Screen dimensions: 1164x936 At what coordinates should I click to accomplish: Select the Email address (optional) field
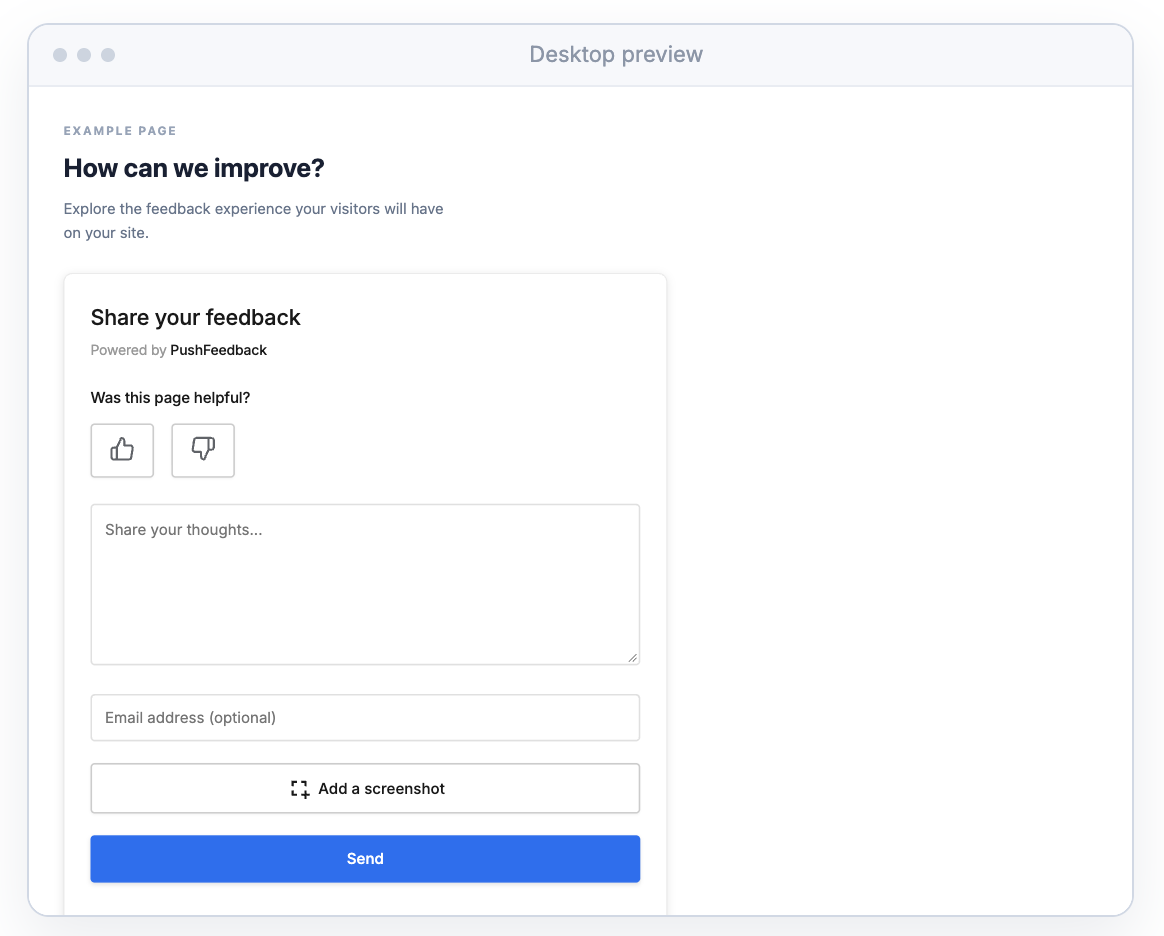365,717
